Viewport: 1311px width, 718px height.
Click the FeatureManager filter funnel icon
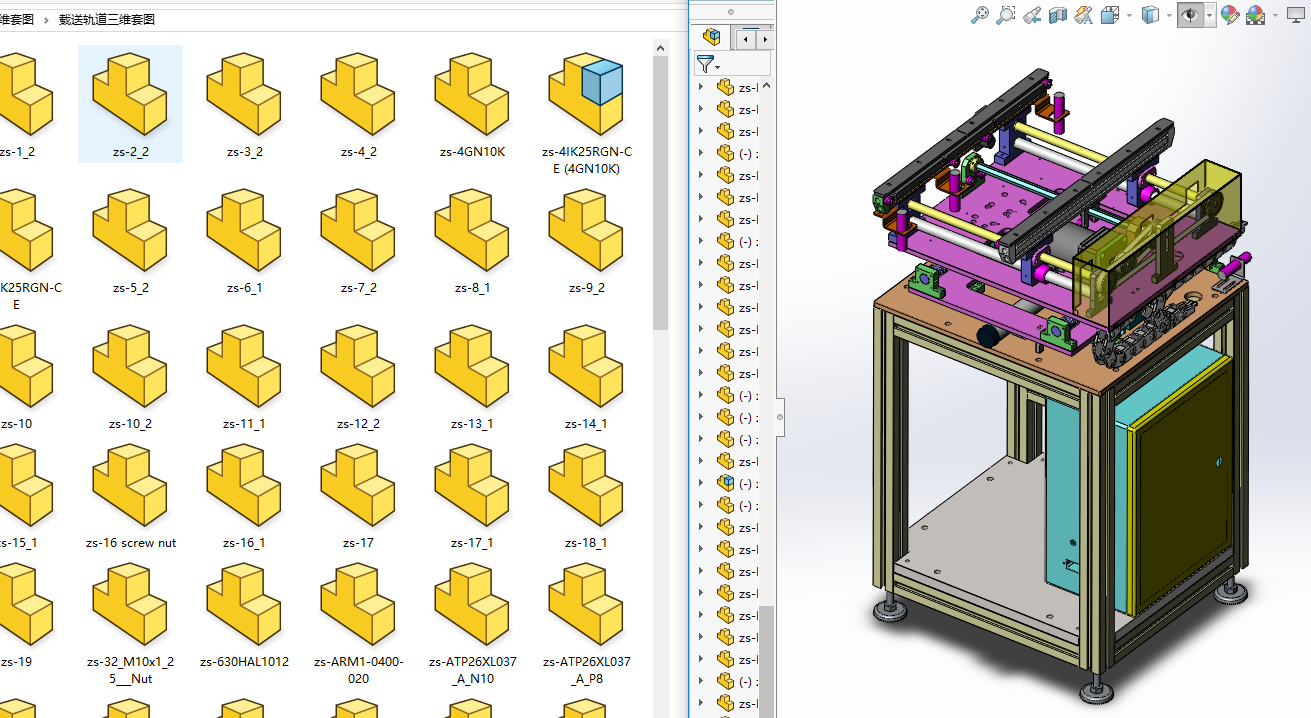pyautogui.click(x=706, y=65)
